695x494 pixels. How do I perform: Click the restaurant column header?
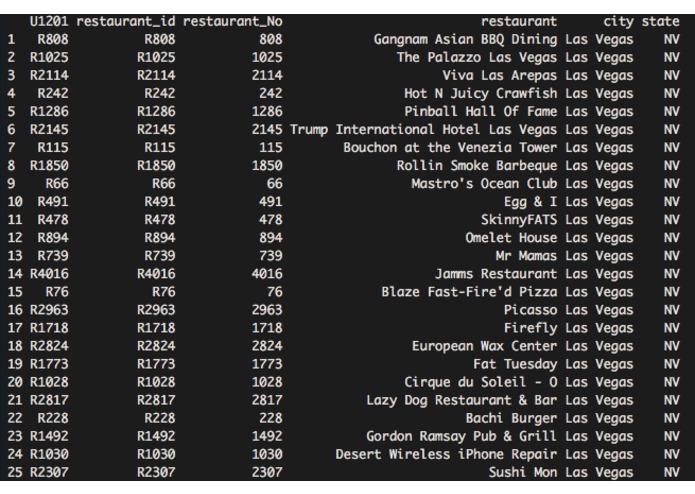click(x=519, y=22)
